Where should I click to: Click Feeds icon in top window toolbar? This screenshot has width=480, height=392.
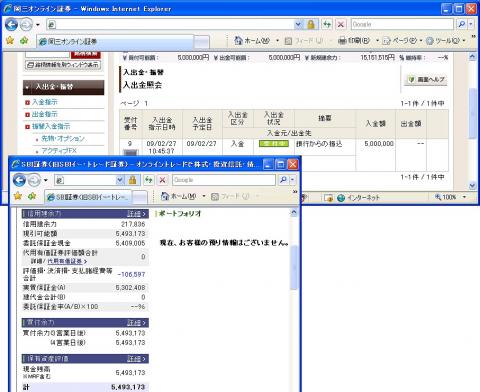tap(288, 41)
